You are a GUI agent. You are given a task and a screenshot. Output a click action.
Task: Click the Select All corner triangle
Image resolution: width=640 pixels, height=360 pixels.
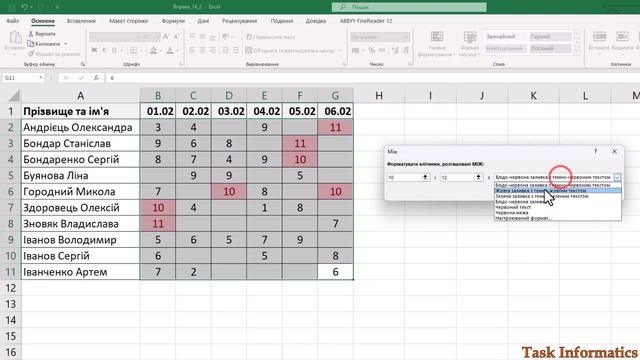[14, 96]
